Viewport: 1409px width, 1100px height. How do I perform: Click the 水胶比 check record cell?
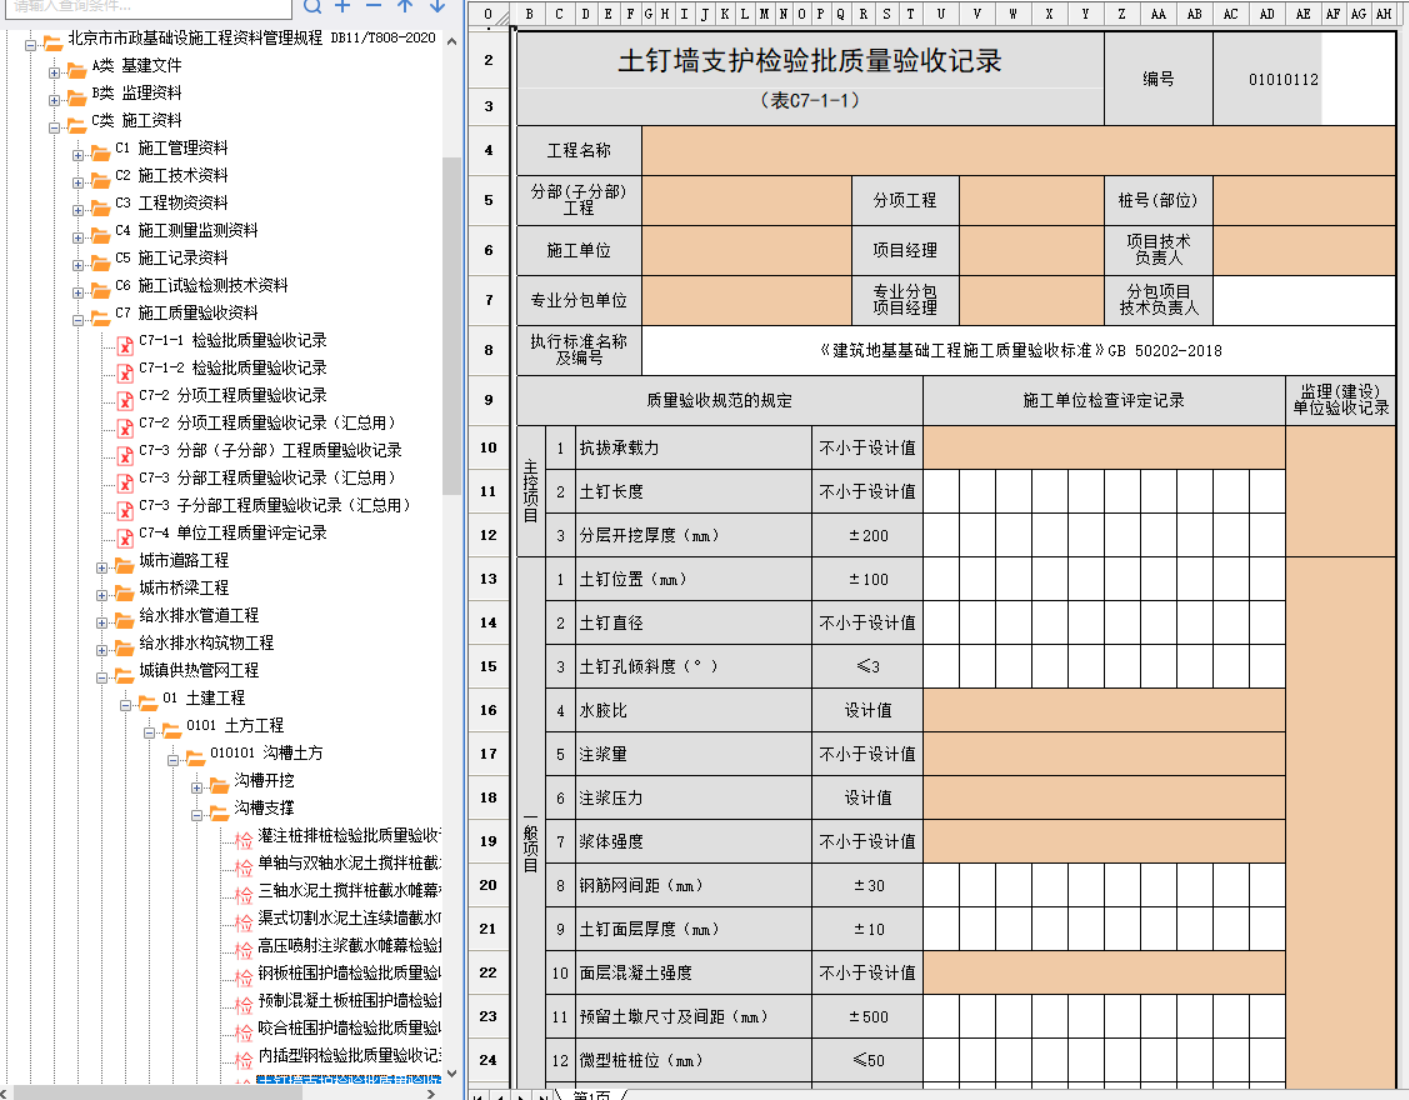(1104, 710)
